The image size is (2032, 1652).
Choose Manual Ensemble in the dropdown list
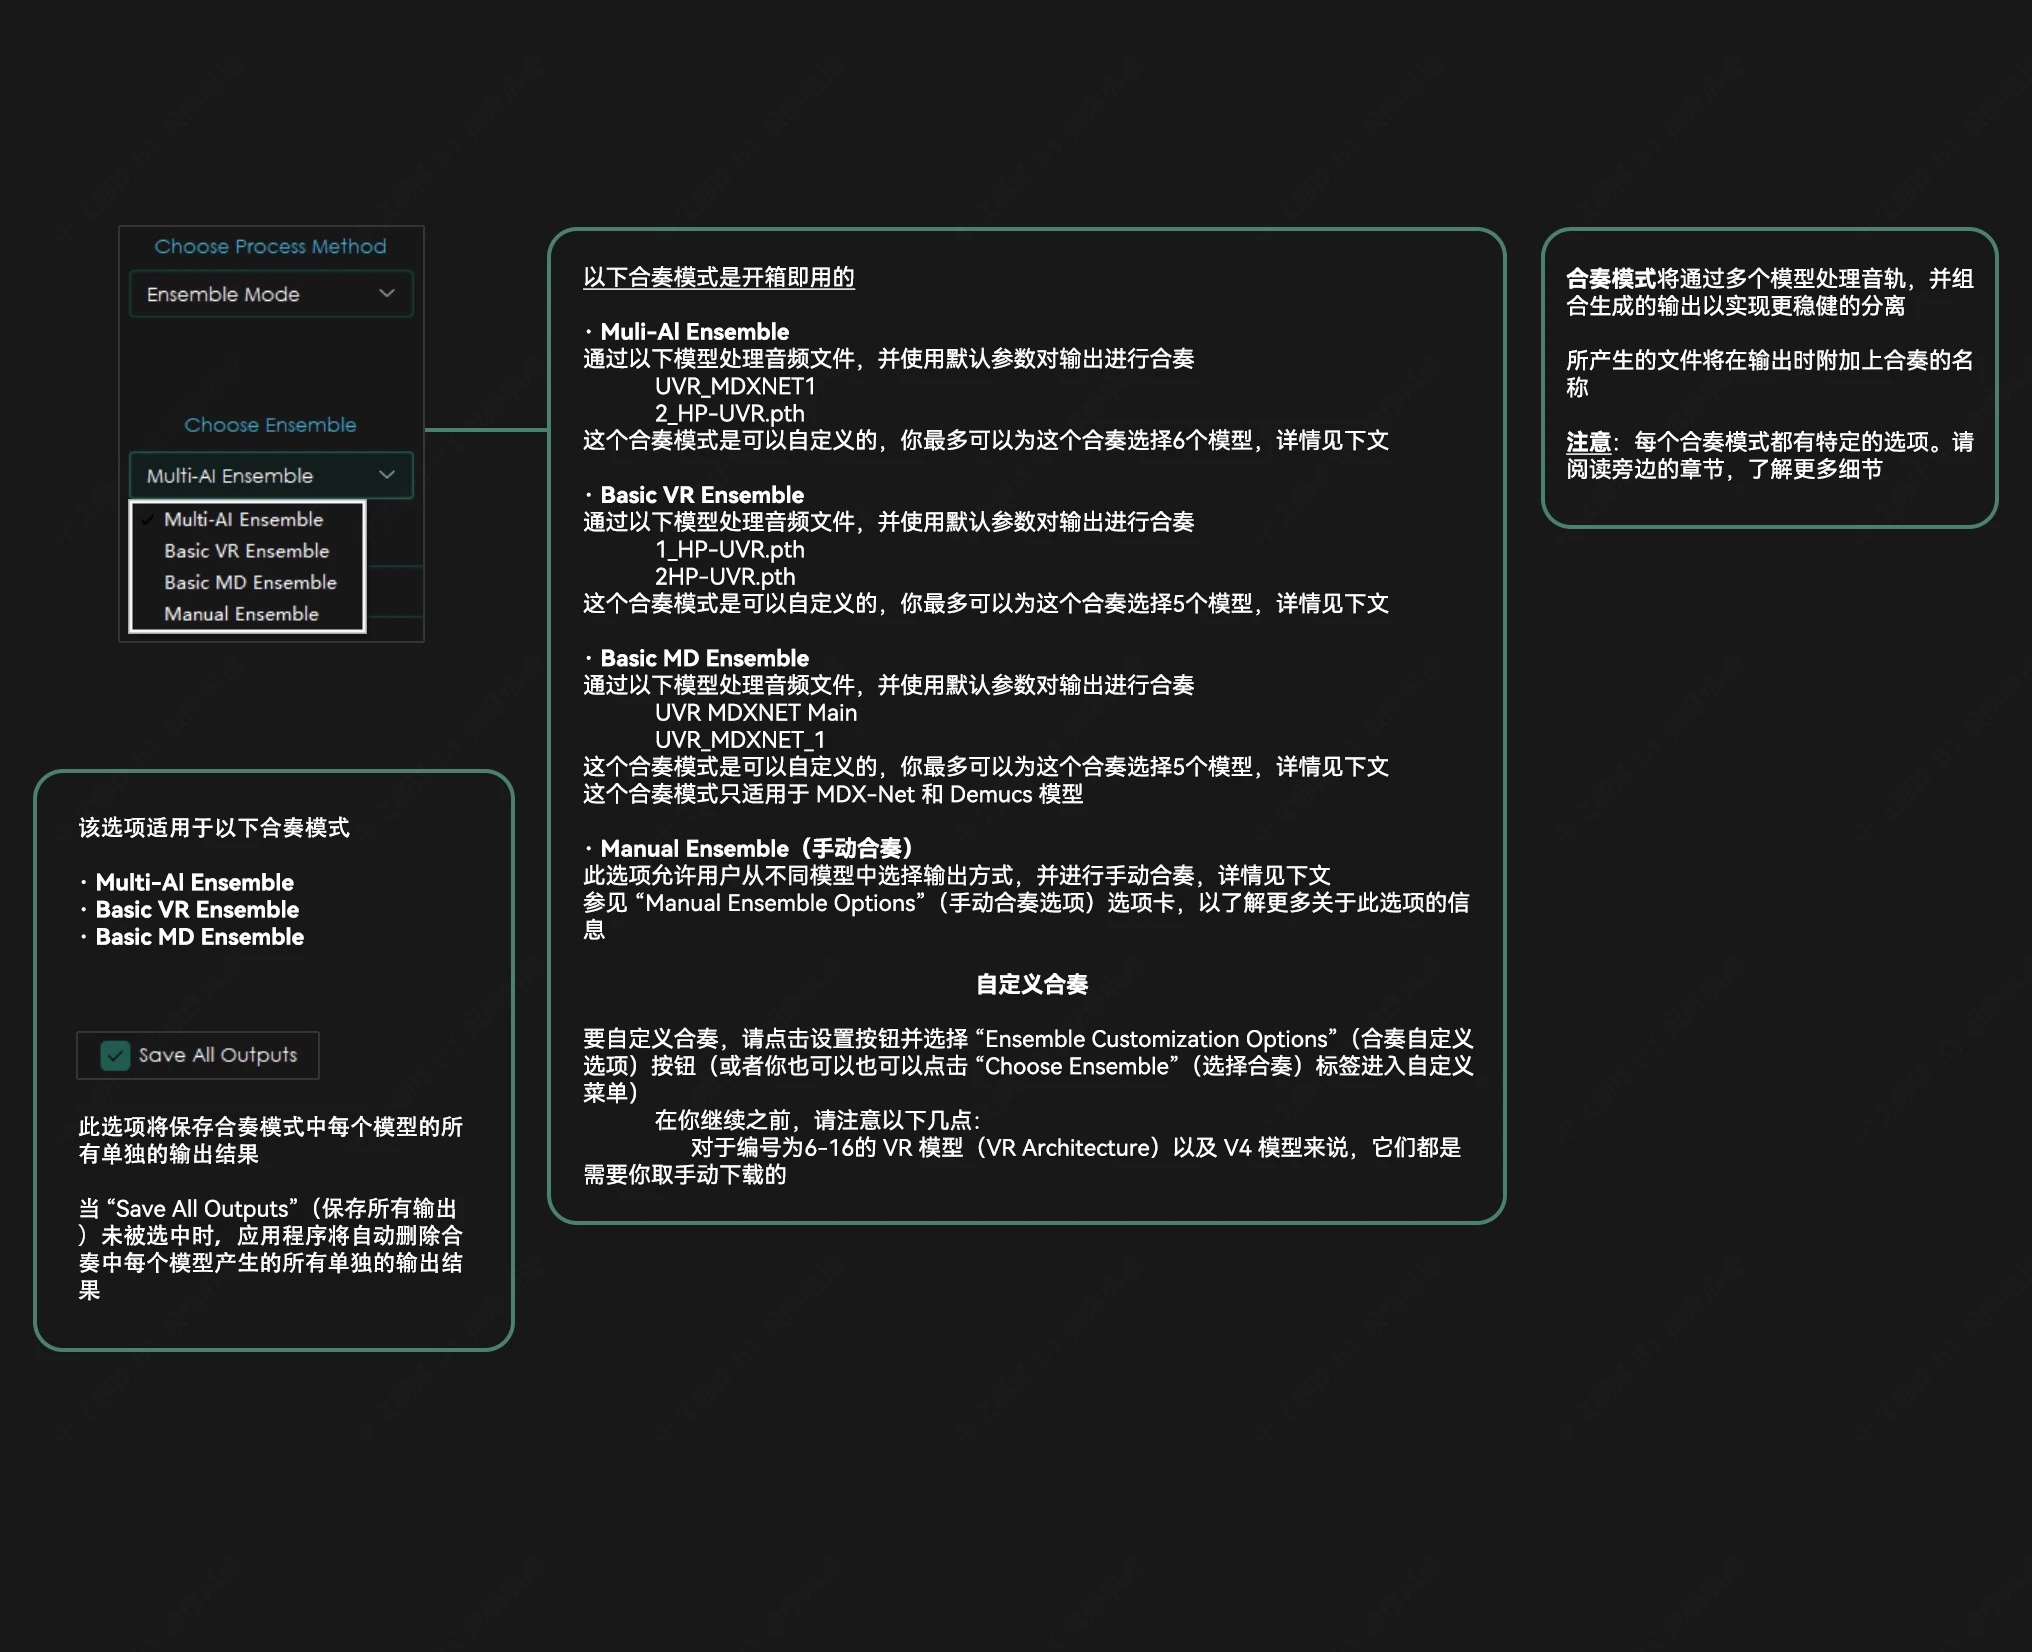[x=241, y=614]
